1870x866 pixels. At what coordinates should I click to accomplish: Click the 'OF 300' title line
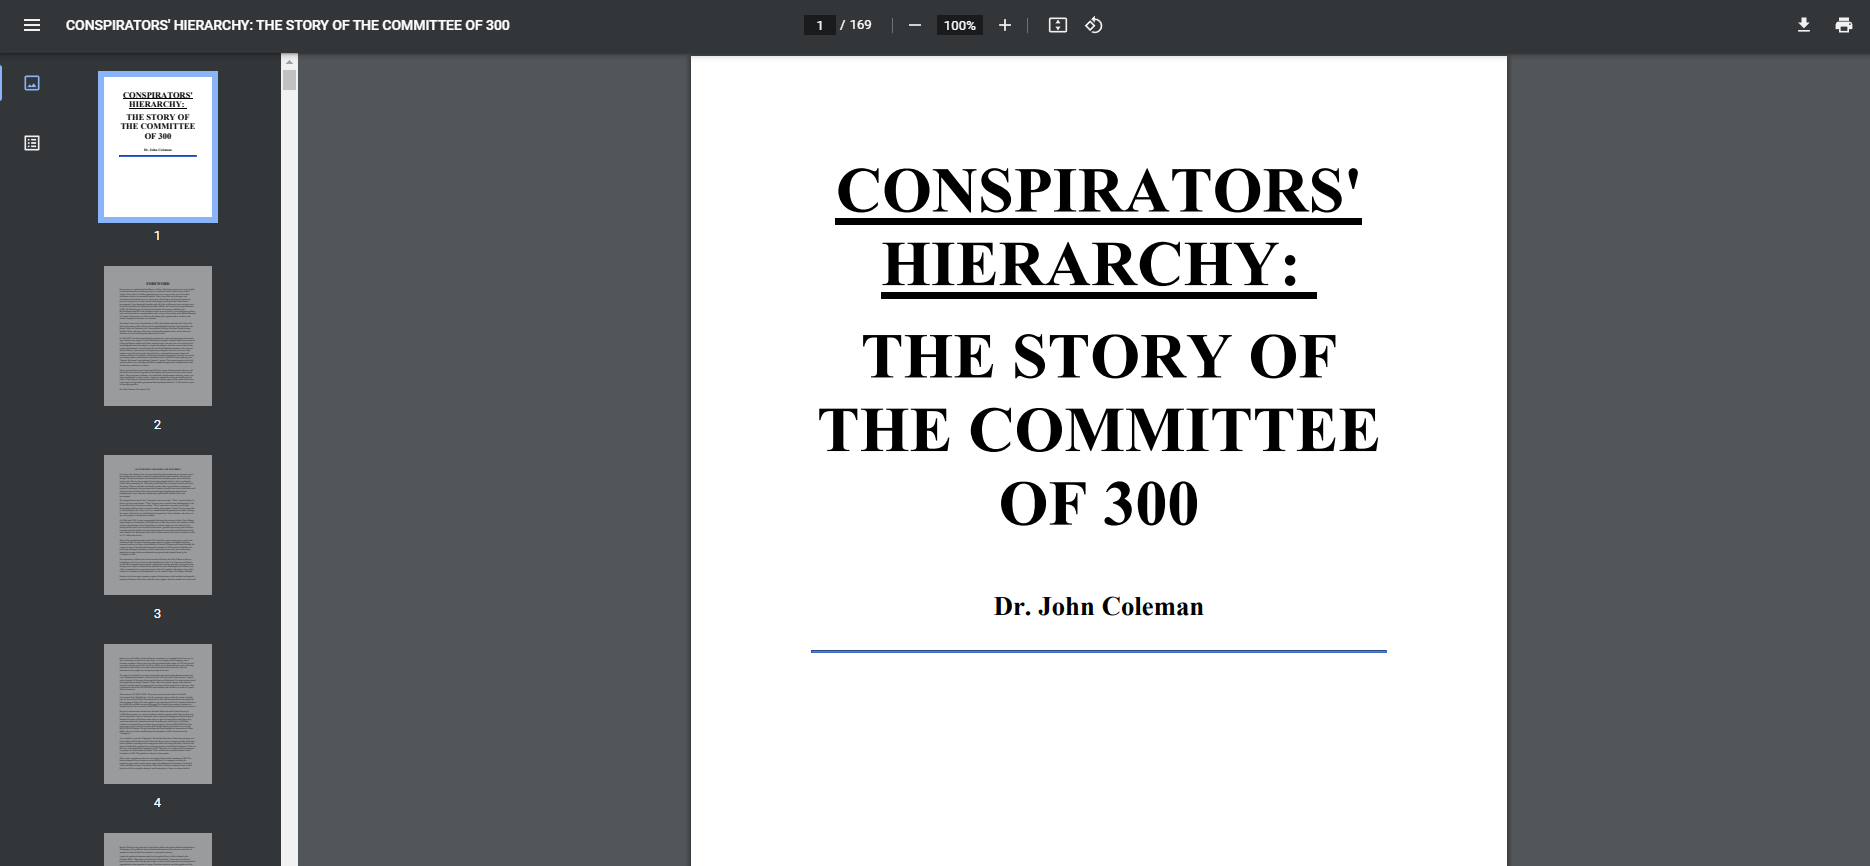(1099, 503)
